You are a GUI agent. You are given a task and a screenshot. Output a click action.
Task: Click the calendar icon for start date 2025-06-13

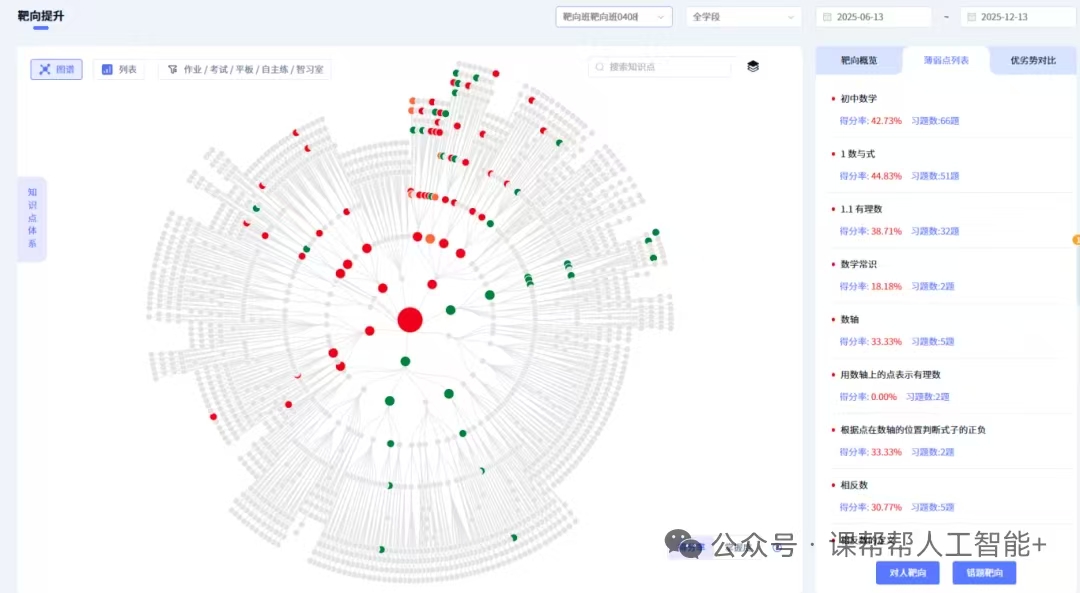click(x=826, y=17)
